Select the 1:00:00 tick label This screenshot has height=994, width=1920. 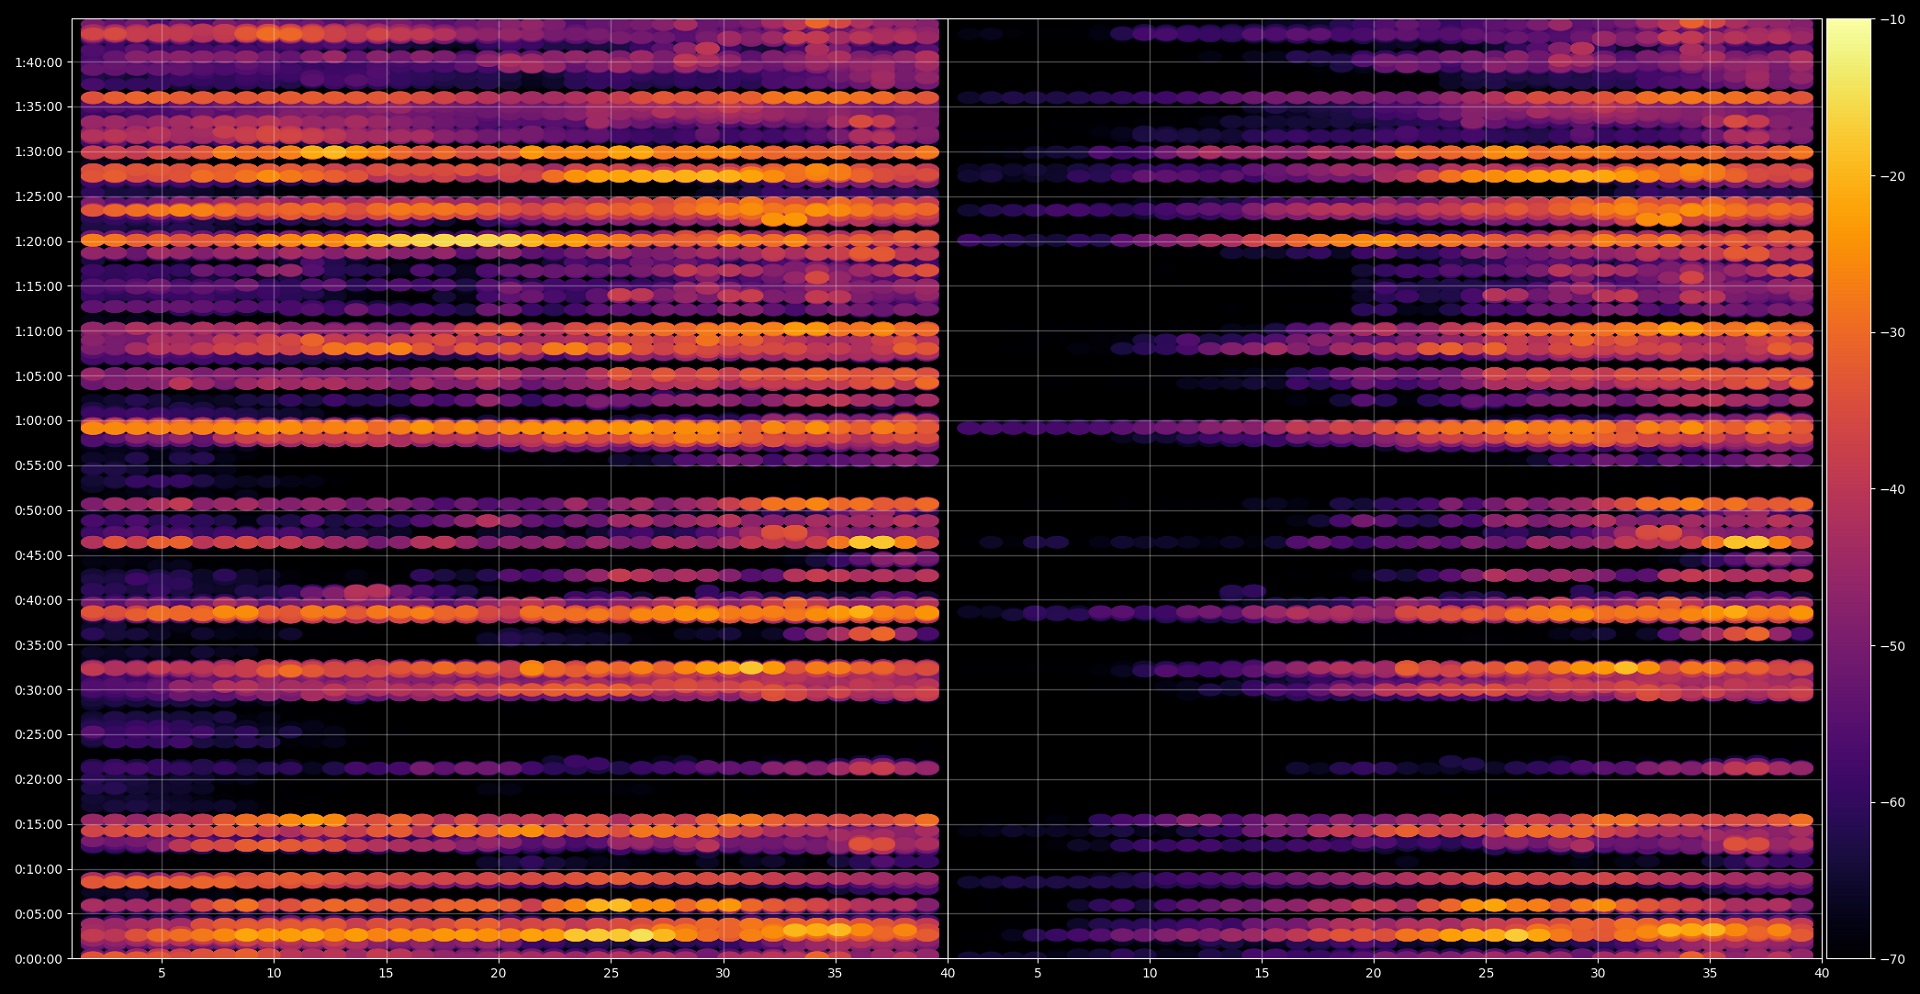coord(38,421)
